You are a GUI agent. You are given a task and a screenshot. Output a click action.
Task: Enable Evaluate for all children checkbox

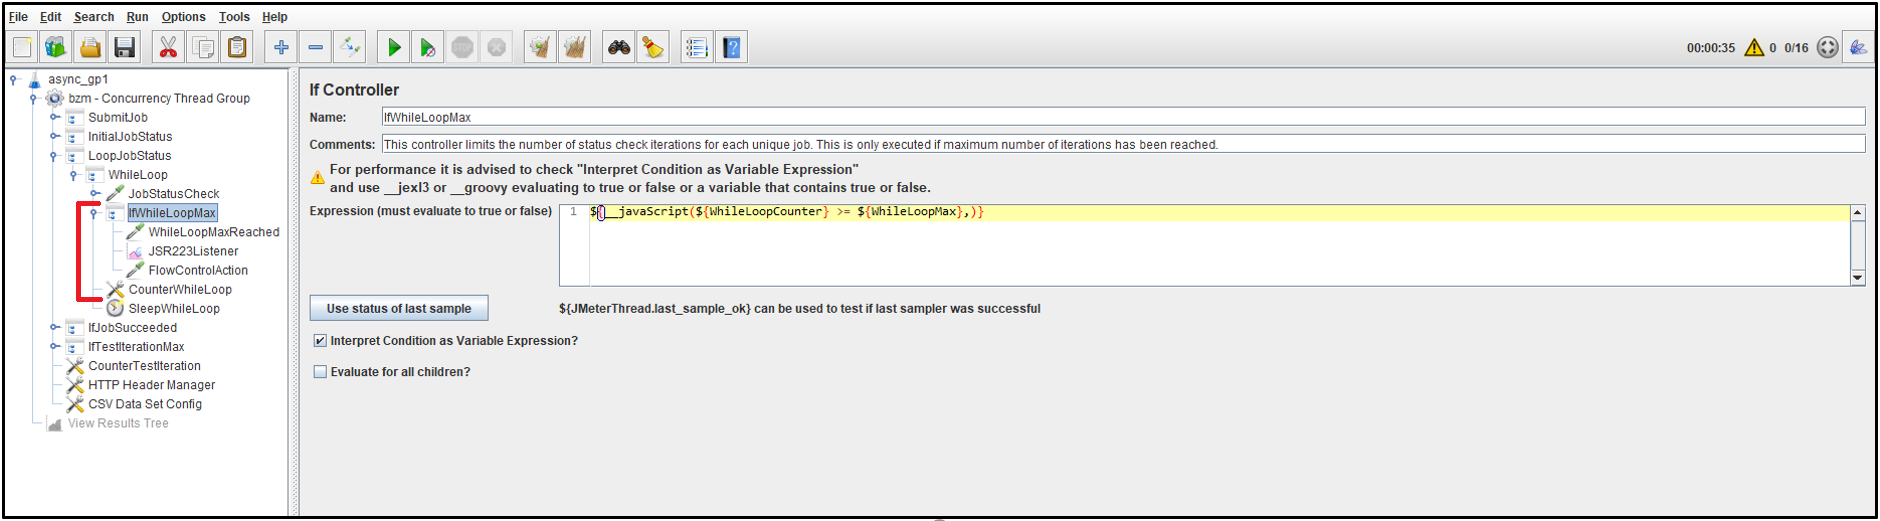(320, 372)
